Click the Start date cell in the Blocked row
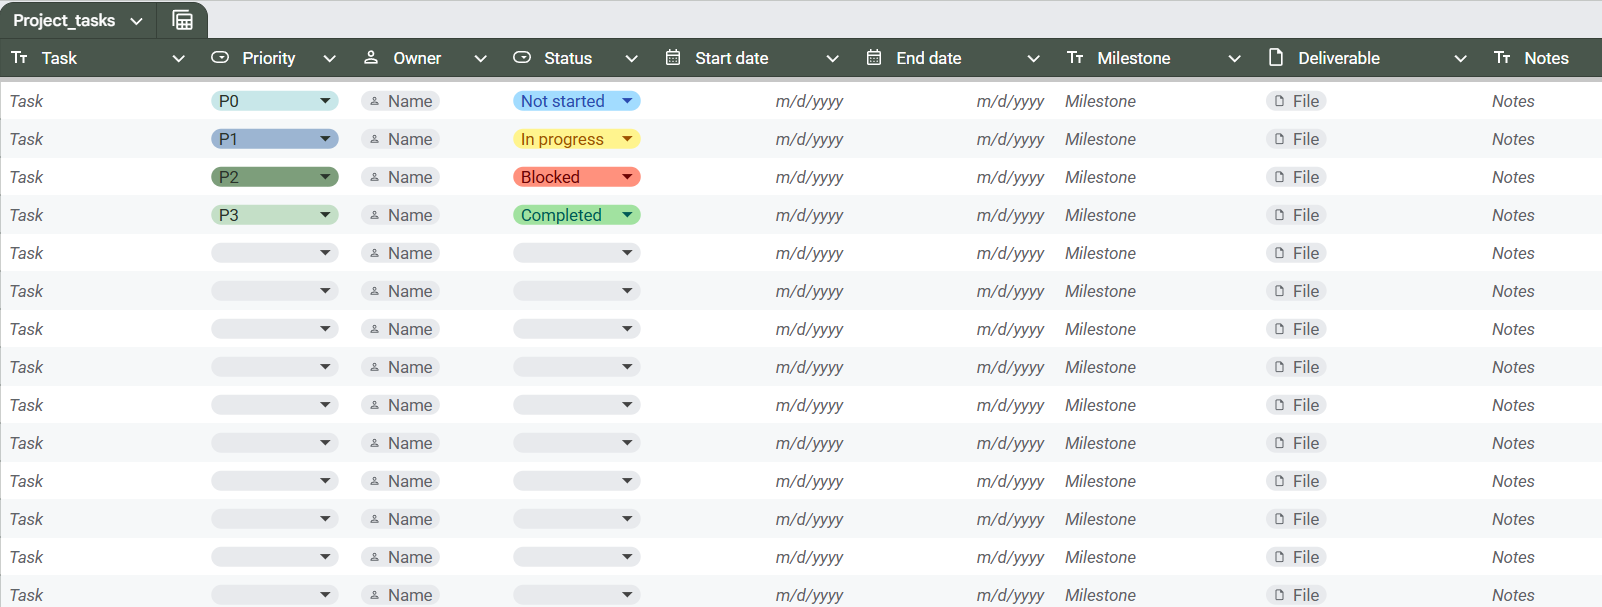 [756, 177]
